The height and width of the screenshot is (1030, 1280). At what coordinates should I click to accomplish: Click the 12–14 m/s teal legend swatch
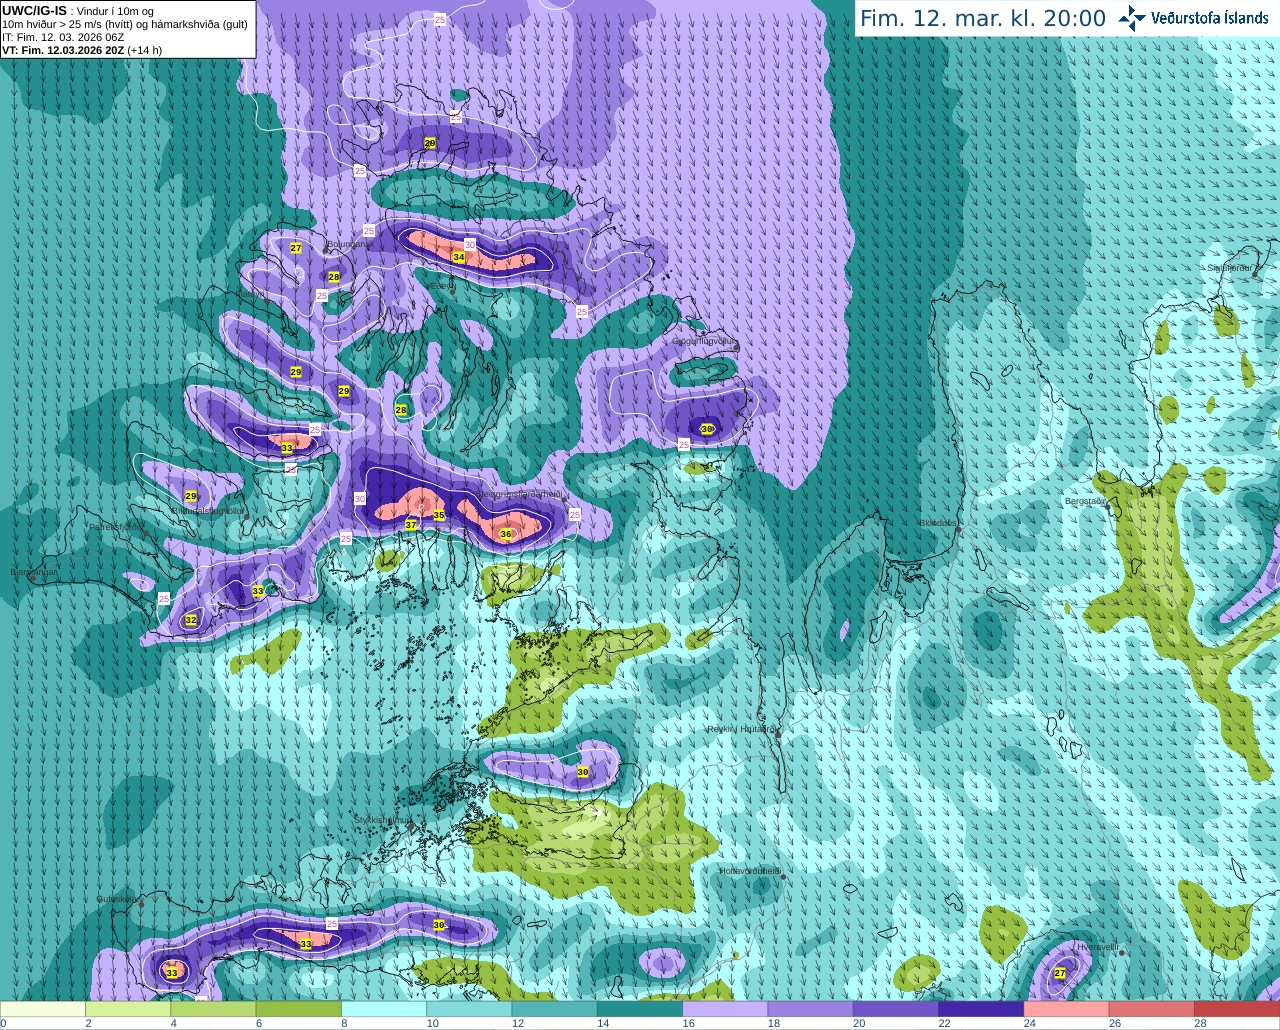(555, 1009)
